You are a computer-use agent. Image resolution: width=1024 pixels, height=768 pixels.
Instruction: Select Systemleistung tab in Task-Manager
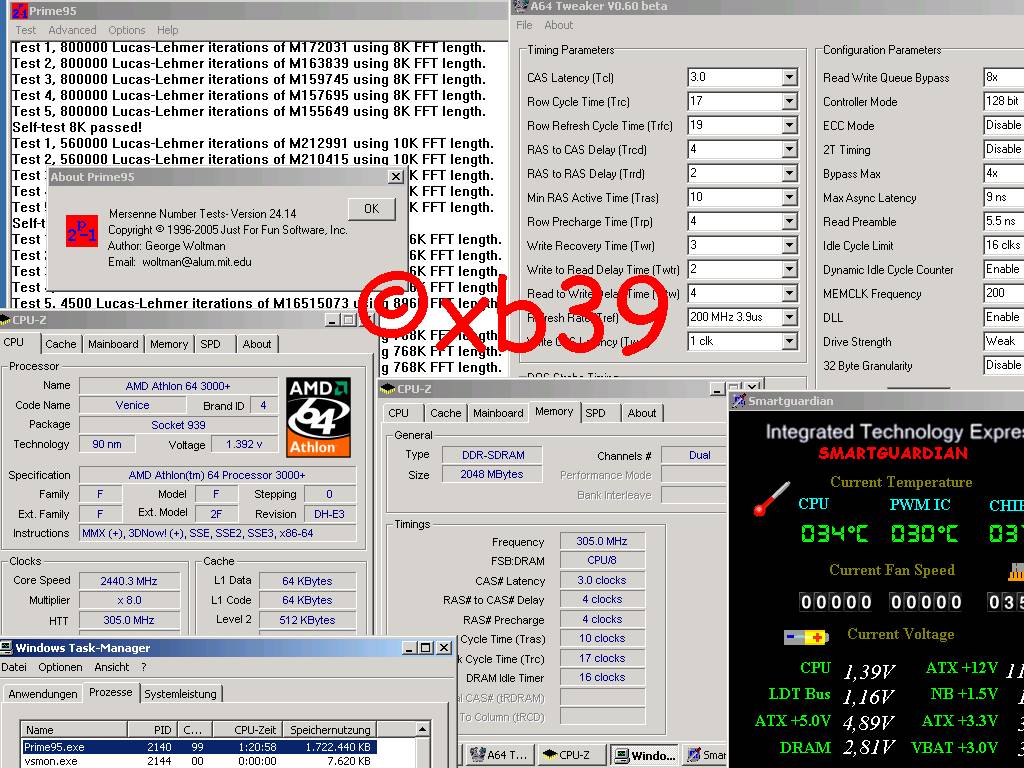[180, 694]
